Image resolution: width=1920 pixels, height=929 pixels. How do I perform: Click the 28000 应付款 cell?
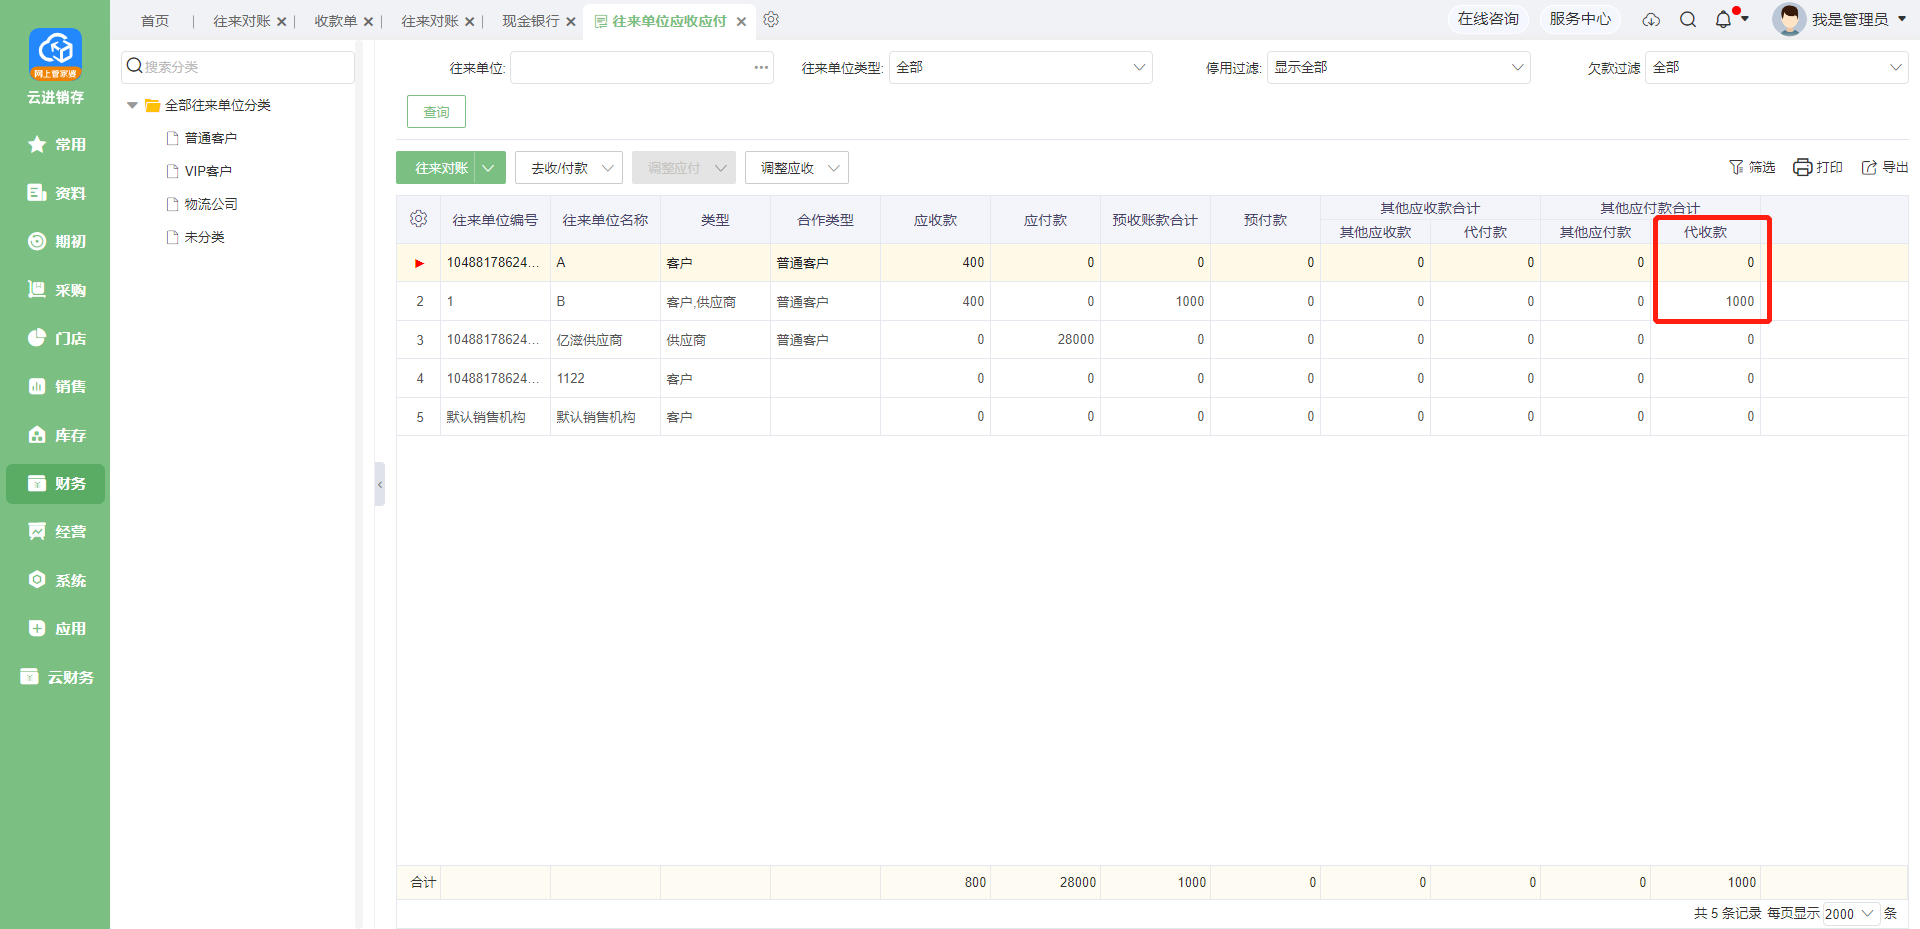pyautogui.click(x=1045, y=340)
